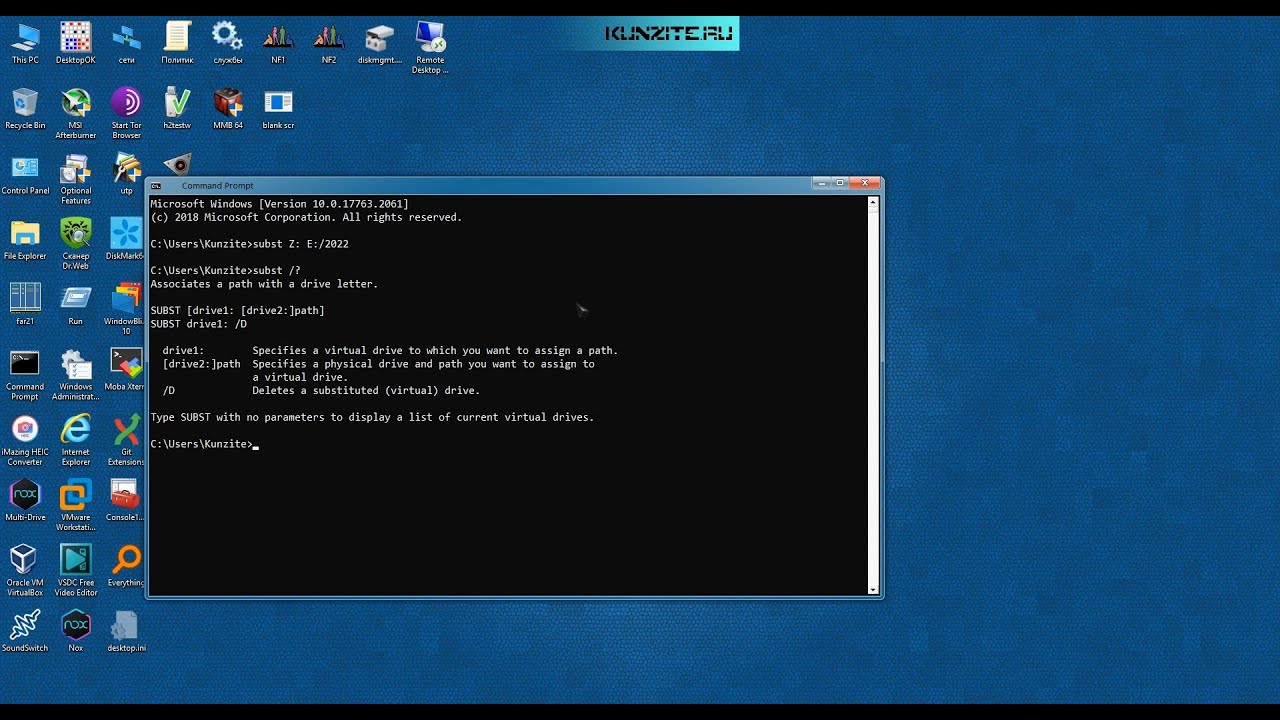Click the active C:\Users\Kunzite> prompt line
Screen dimensions: 1280x720
pos(205,444)
